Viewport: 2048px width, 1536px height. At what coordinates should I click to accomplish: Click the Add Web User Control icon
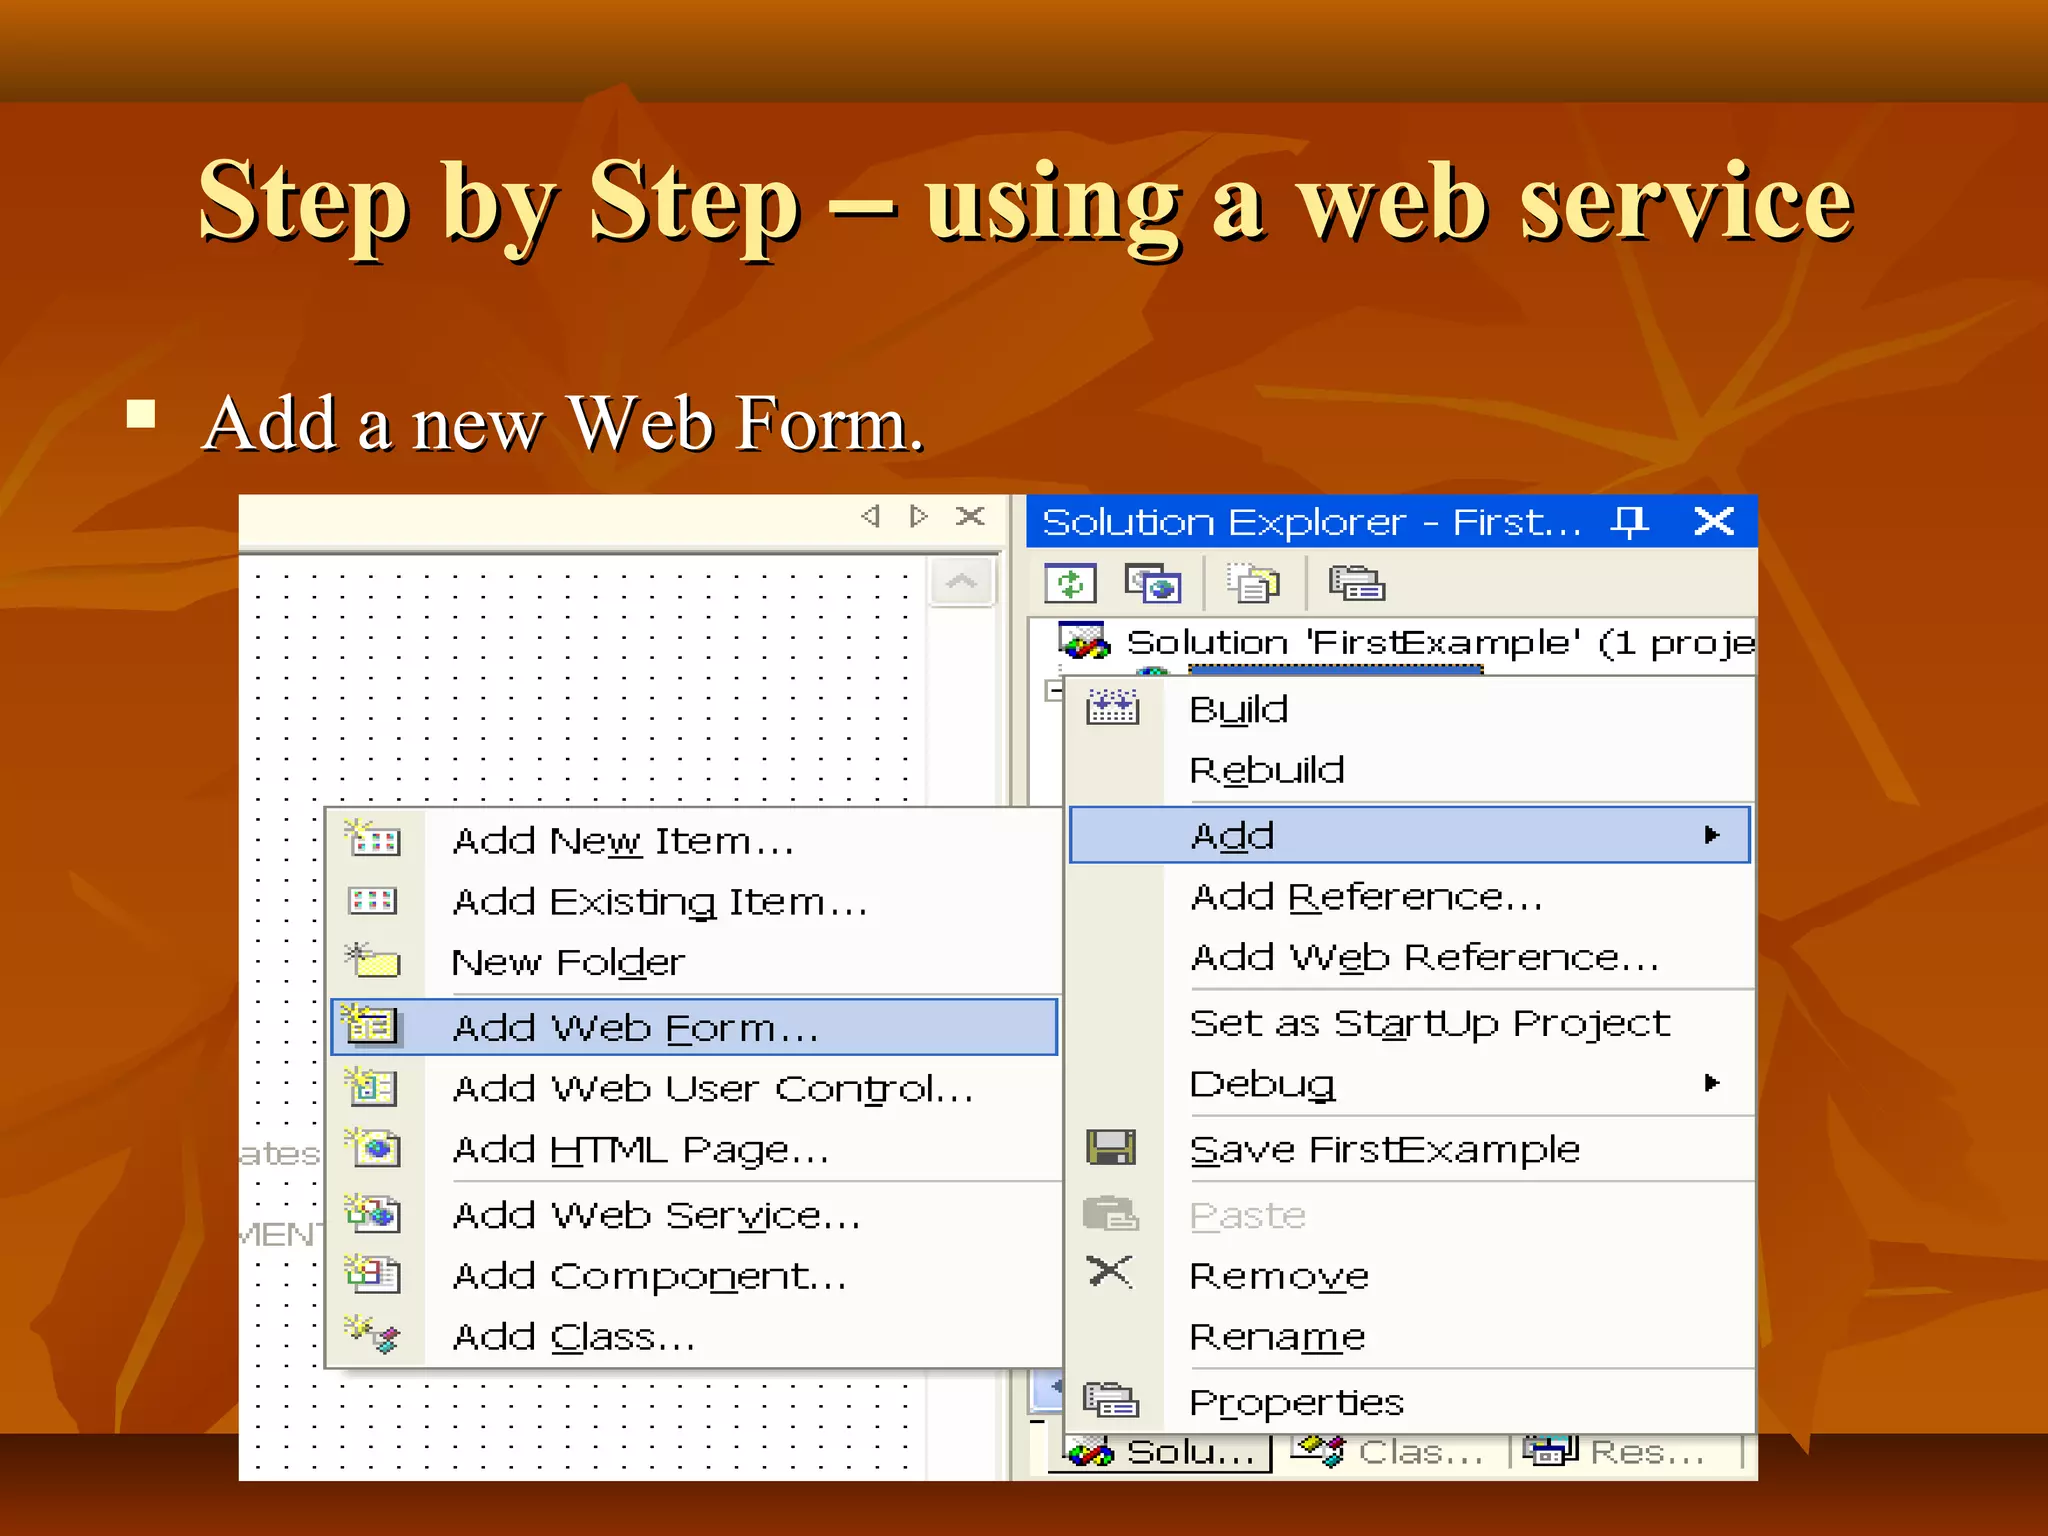[x=371, y=1086]
